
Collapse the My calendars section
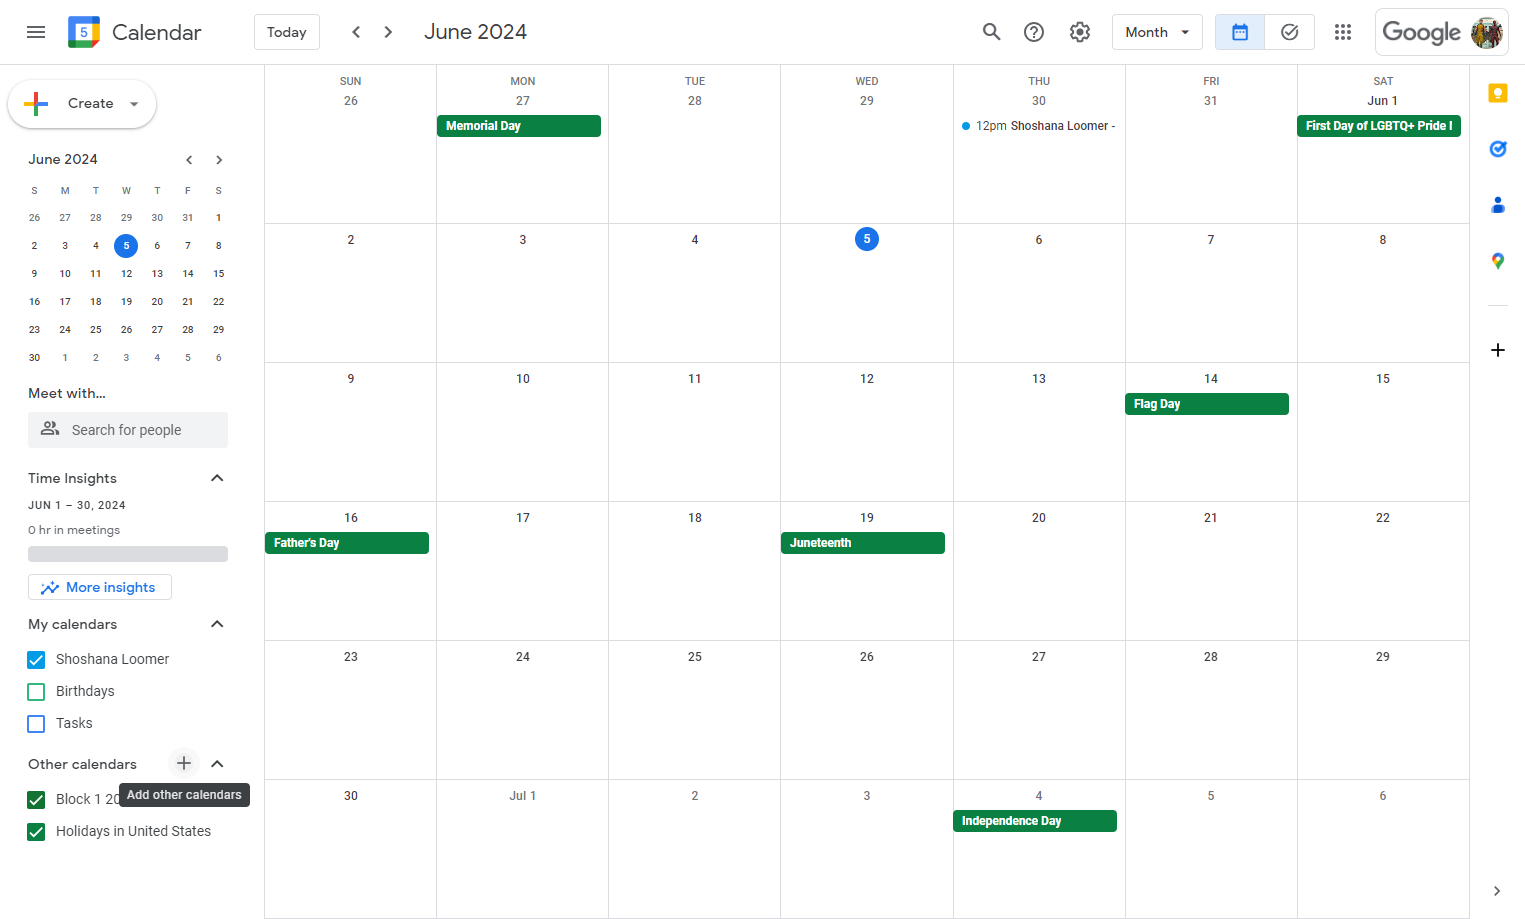(217, 624)
